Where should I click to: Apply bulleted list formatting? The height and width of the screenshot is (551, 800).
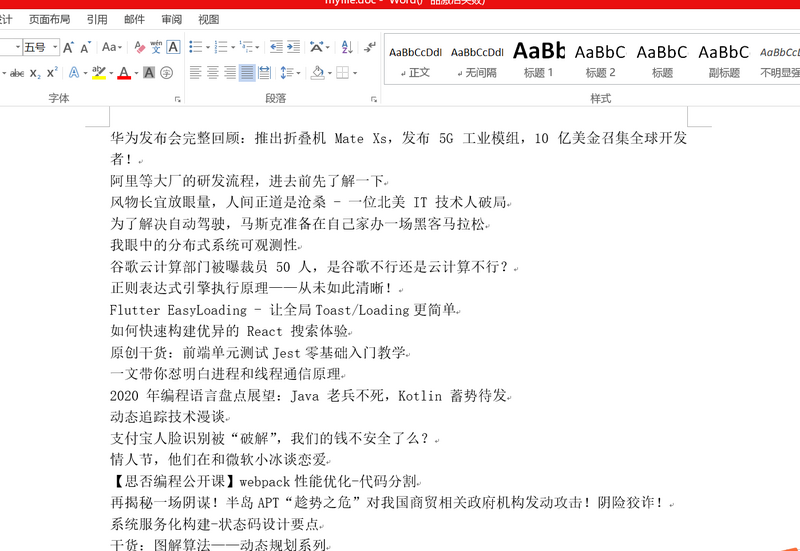tap(195, 47)
